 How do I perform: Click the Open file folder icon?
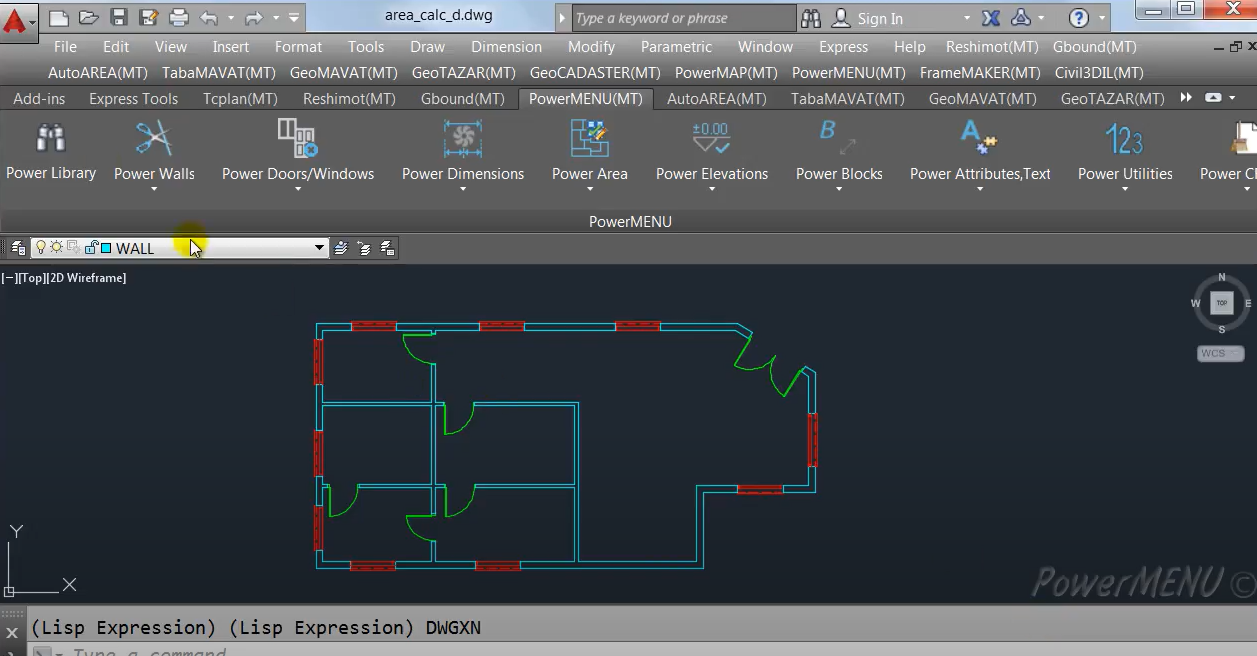(88, 18)
